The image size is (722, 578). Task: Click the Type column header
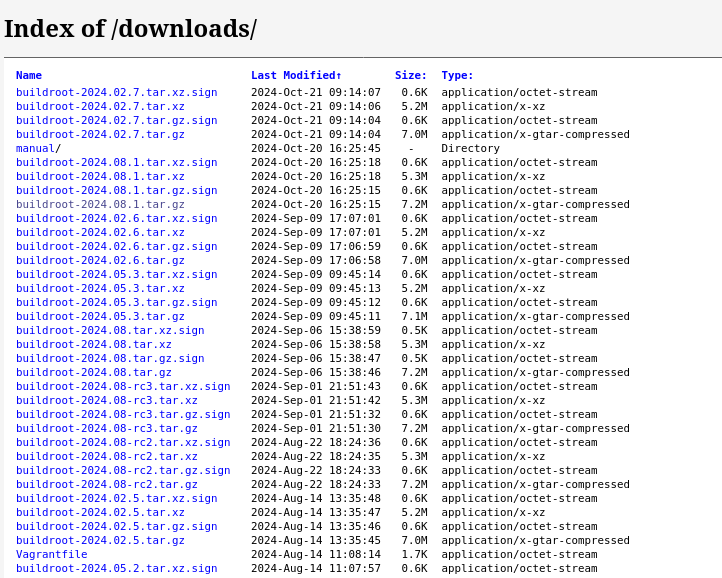(457, 75)
